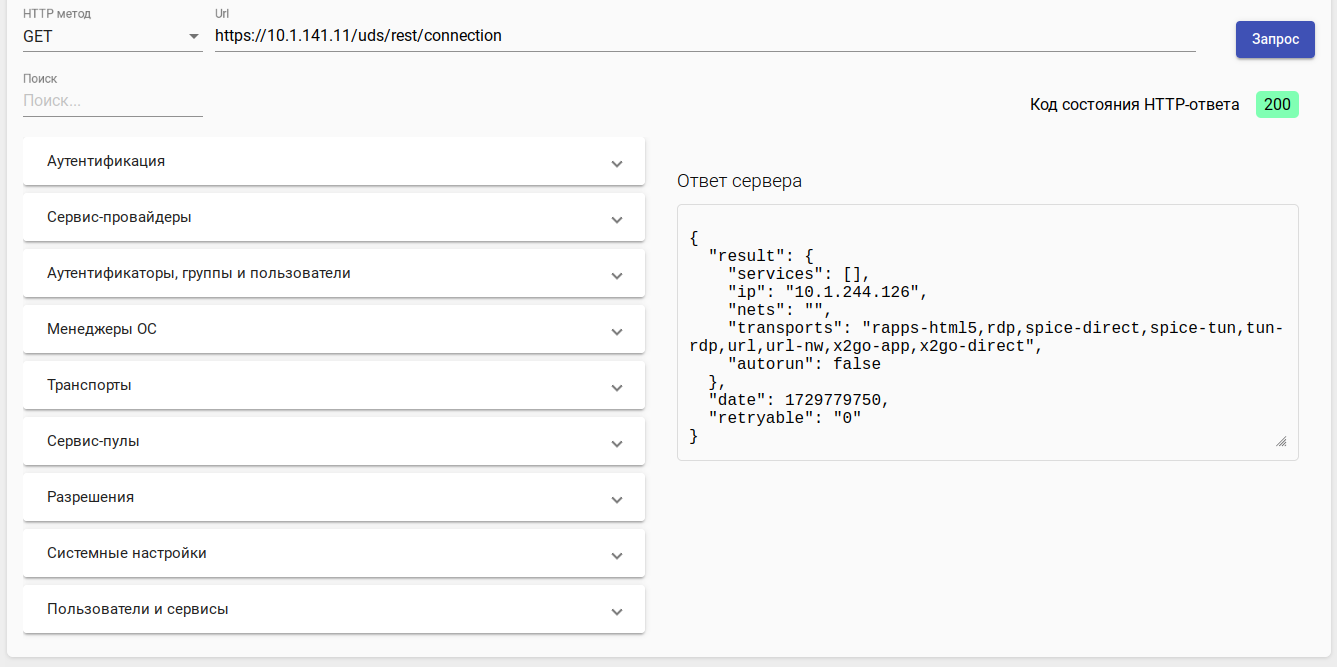Click the chevron beside Системные настройки
Screen dimensions: 1337x667
(617, 556)
